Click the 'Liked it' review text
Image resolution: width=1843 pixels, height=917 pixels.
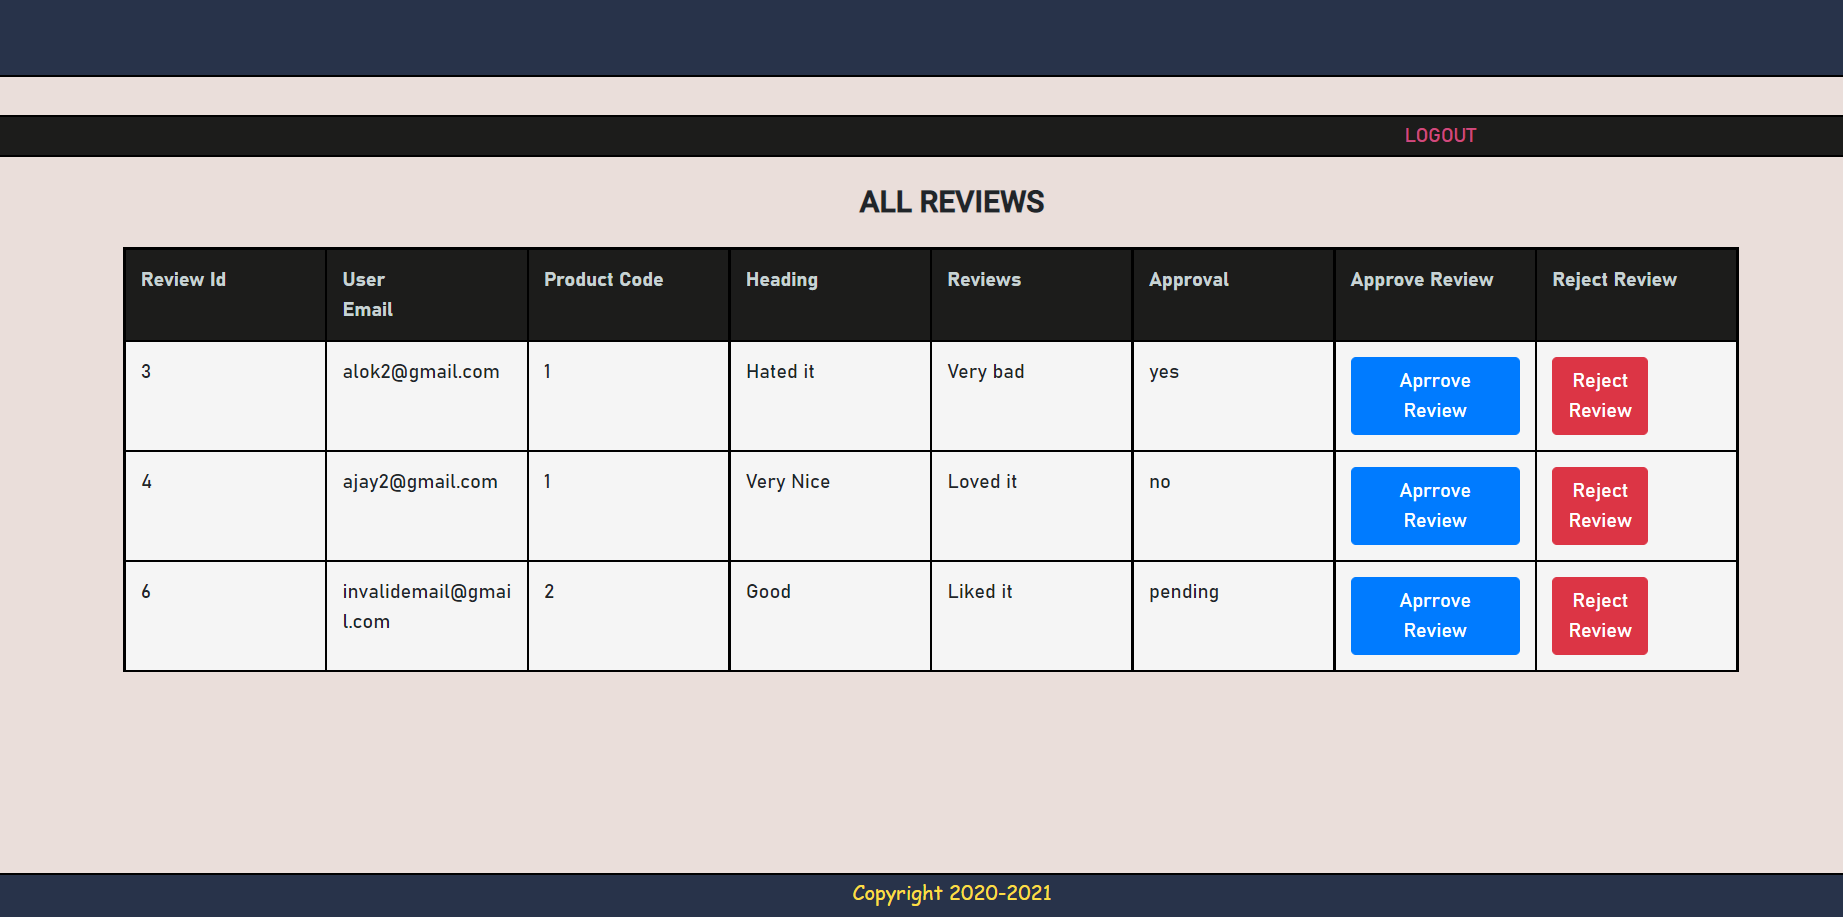click(x=980, y=592)
